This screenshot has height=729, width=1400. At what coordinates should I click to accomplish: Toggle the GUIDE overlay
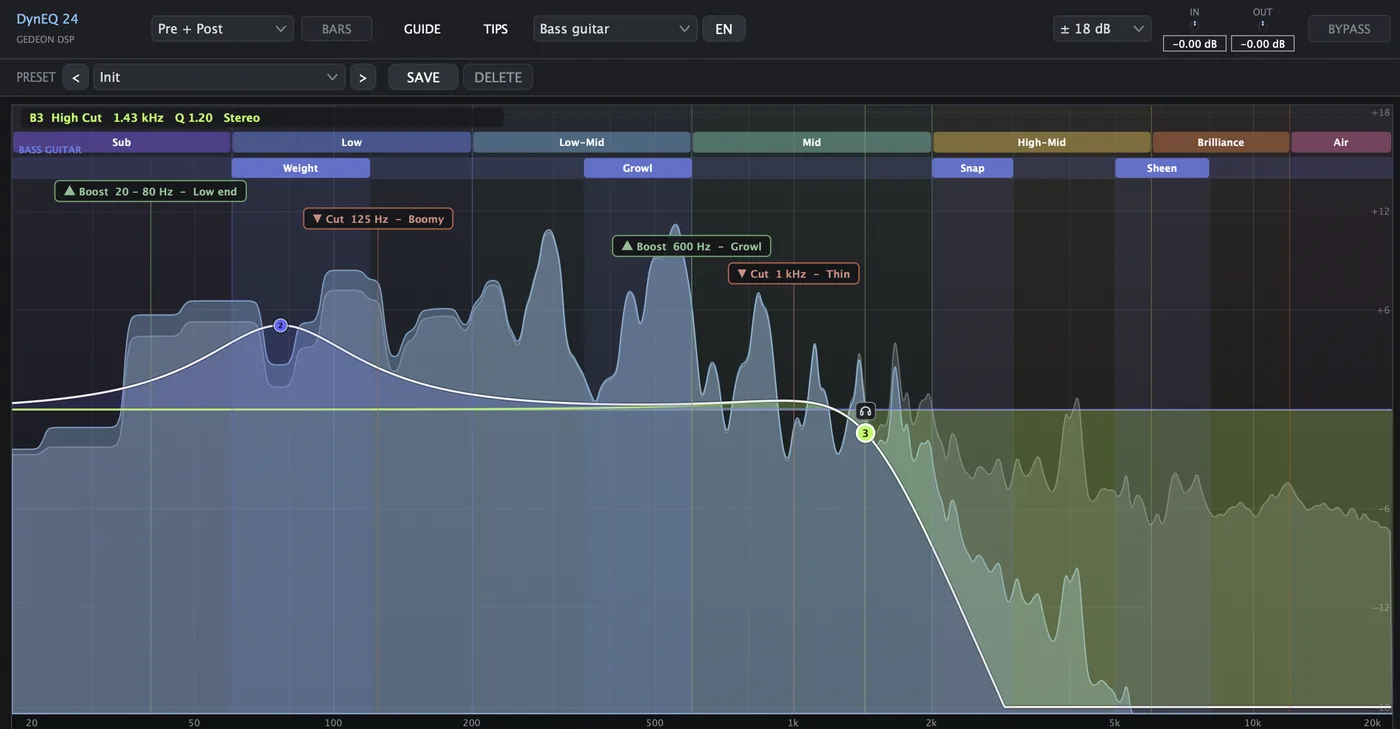[422, 29]
